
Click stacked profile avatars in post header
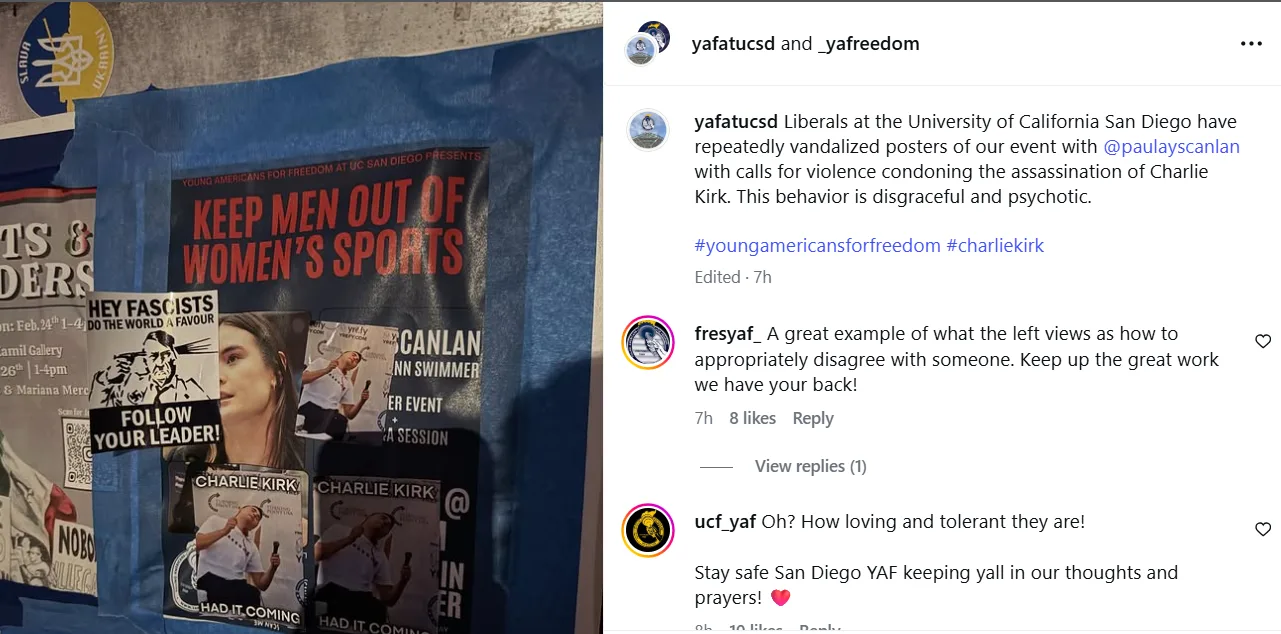[648, 42]
